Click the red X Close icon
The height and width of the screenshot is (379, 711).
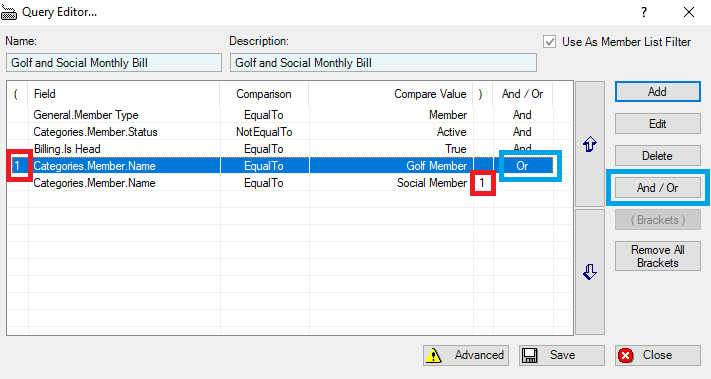tap(626, 355)
